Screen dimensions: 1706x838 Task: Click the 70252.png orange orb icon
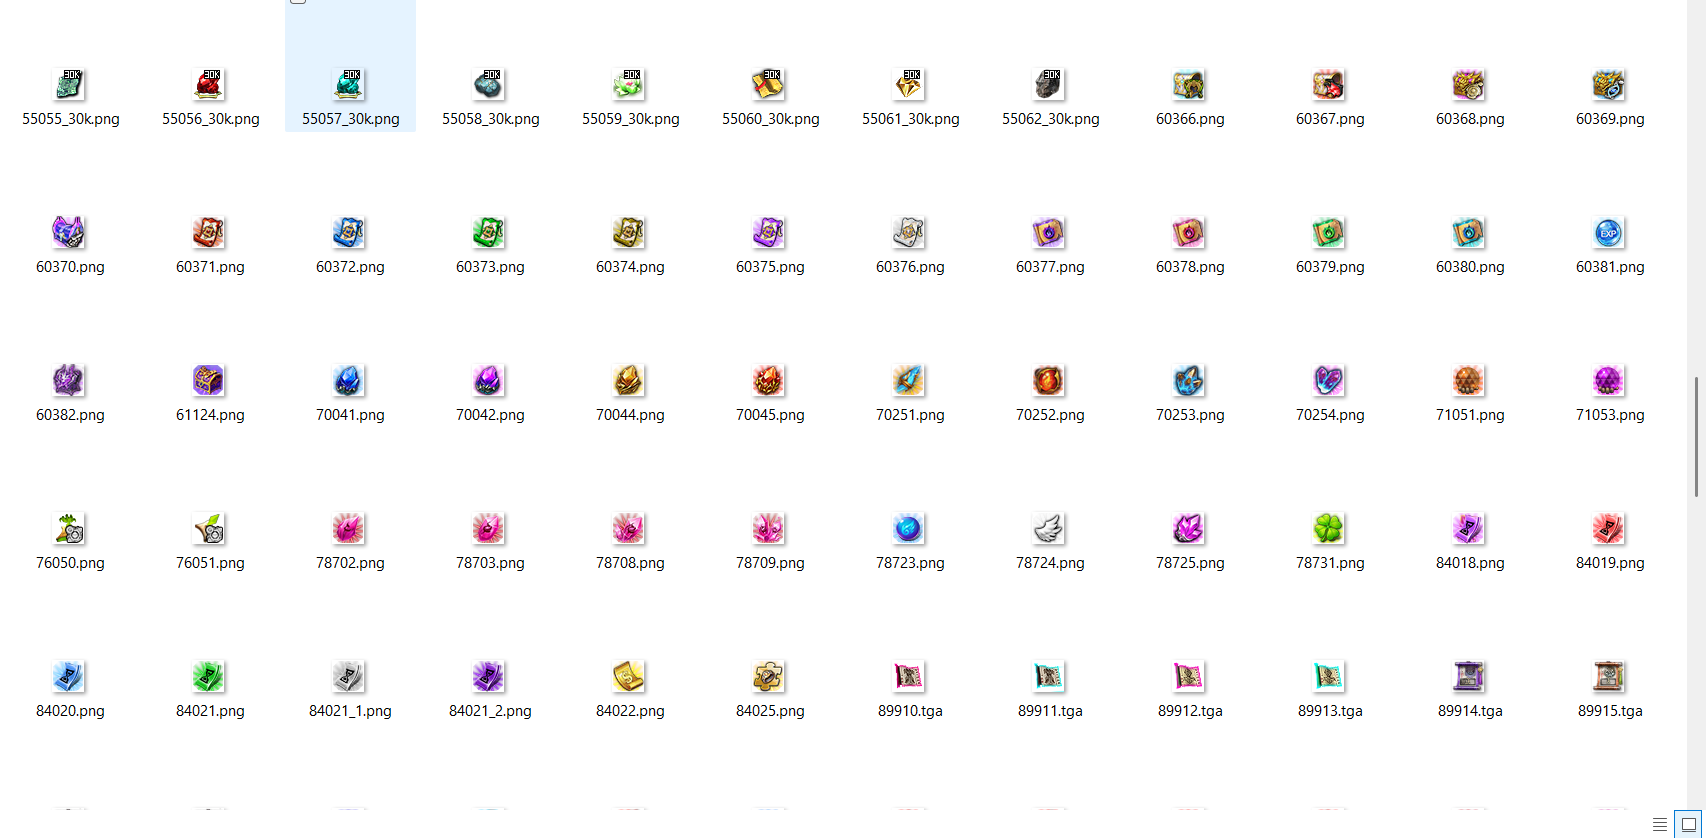coord(1049,381)
